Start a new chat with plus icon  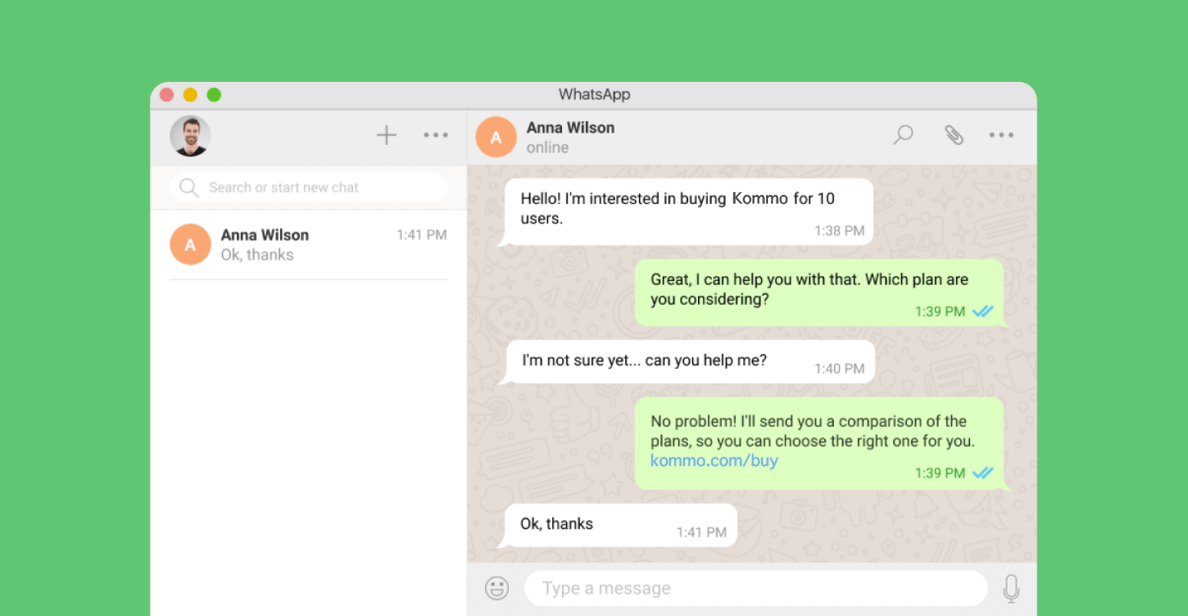coord(386,135)
